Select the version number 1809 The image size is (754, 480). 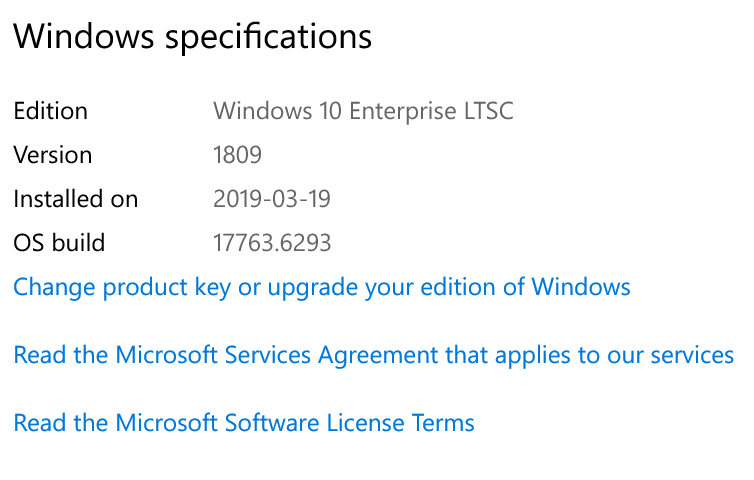click(x=237, y=155)
